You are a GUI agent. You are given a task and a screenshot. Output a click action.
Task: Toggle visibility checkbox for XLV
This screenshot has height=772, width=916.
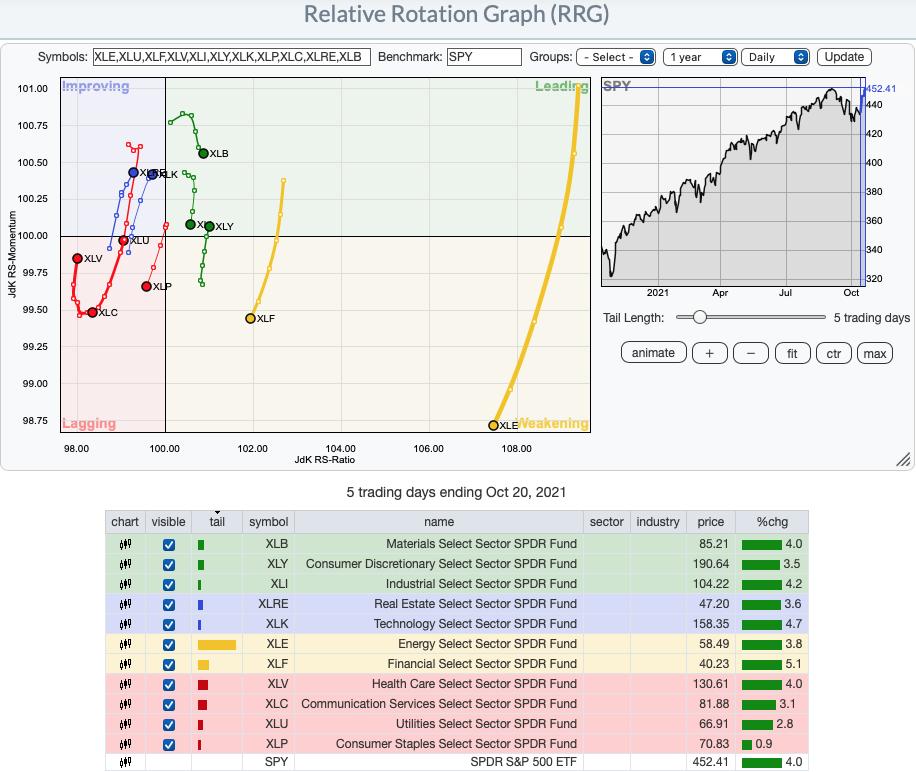(x=169, y=685)
